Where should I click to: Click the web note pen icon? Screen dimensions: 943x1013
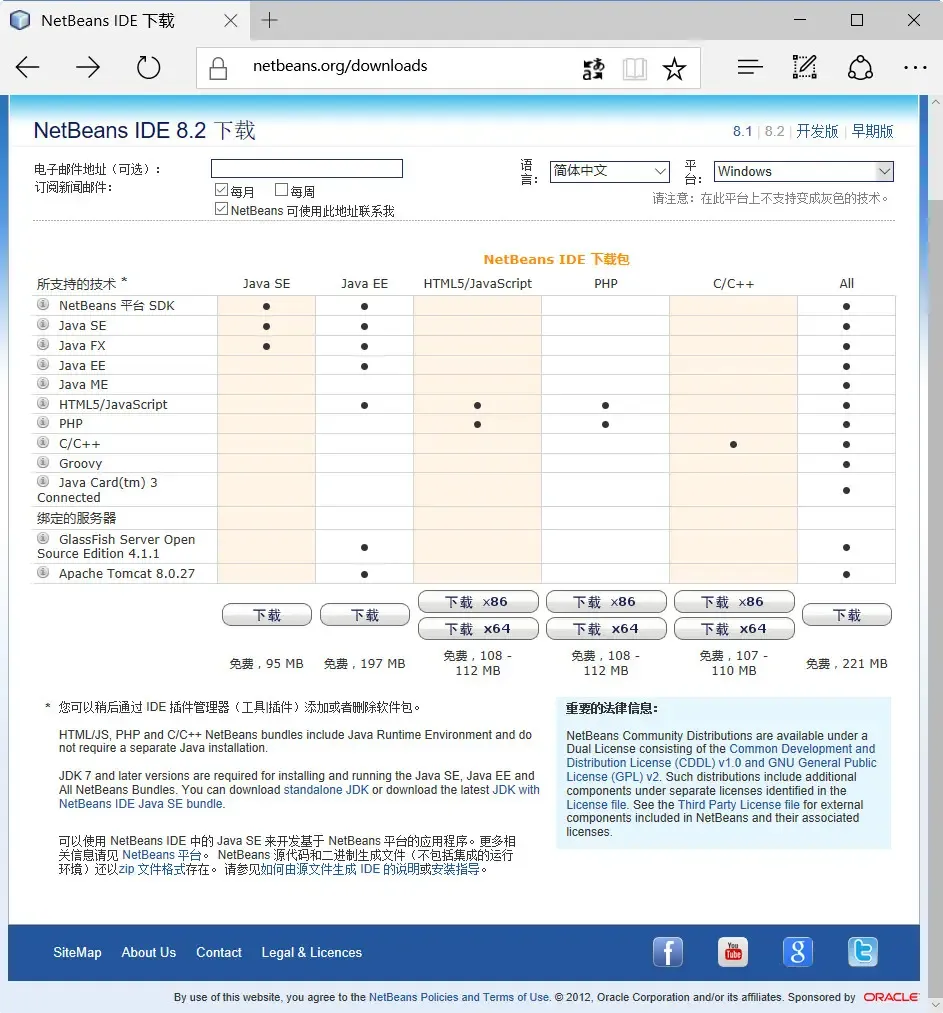pyautogui.click(x=805, y=67)
